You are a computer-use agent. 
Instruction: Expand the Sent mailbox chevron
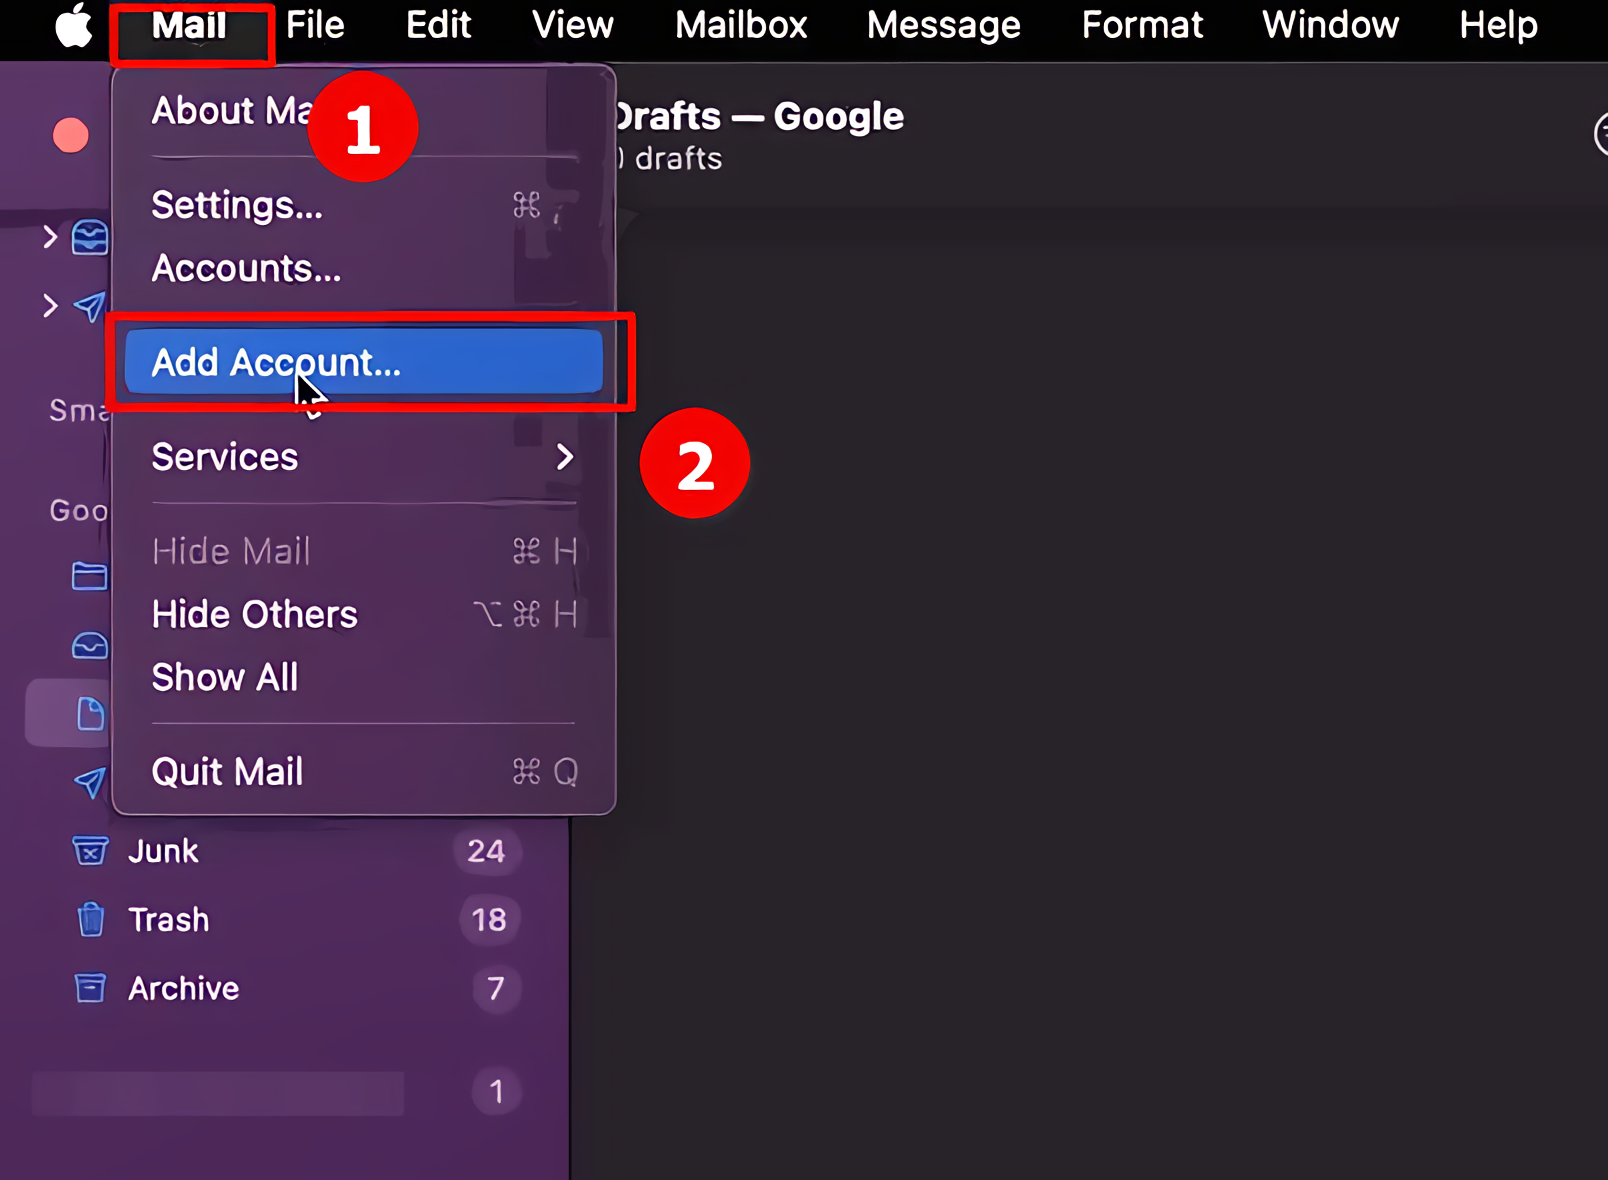pyautogui.click(x=50, y=307)
